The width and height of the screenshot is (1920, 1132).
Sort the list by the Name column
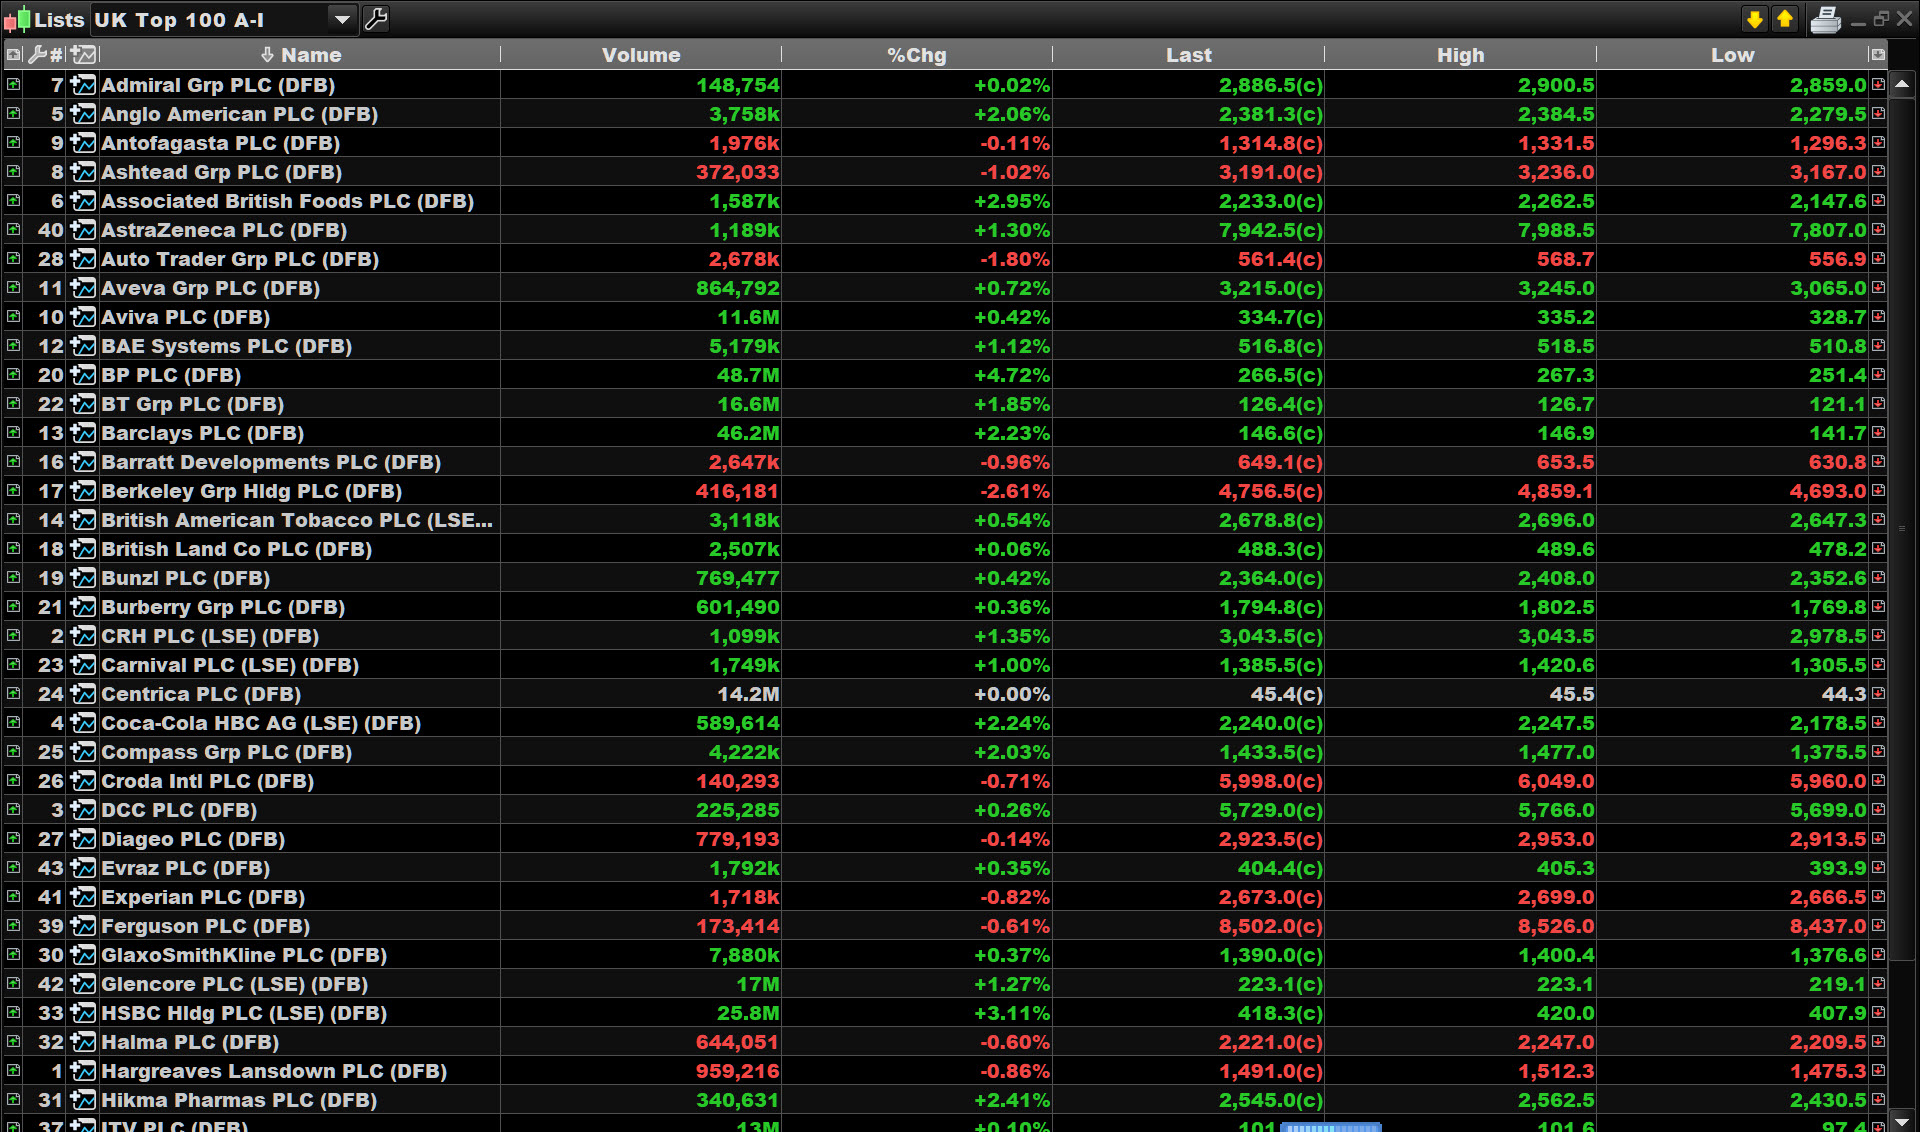pyautogui.click(x=310, y=55)
